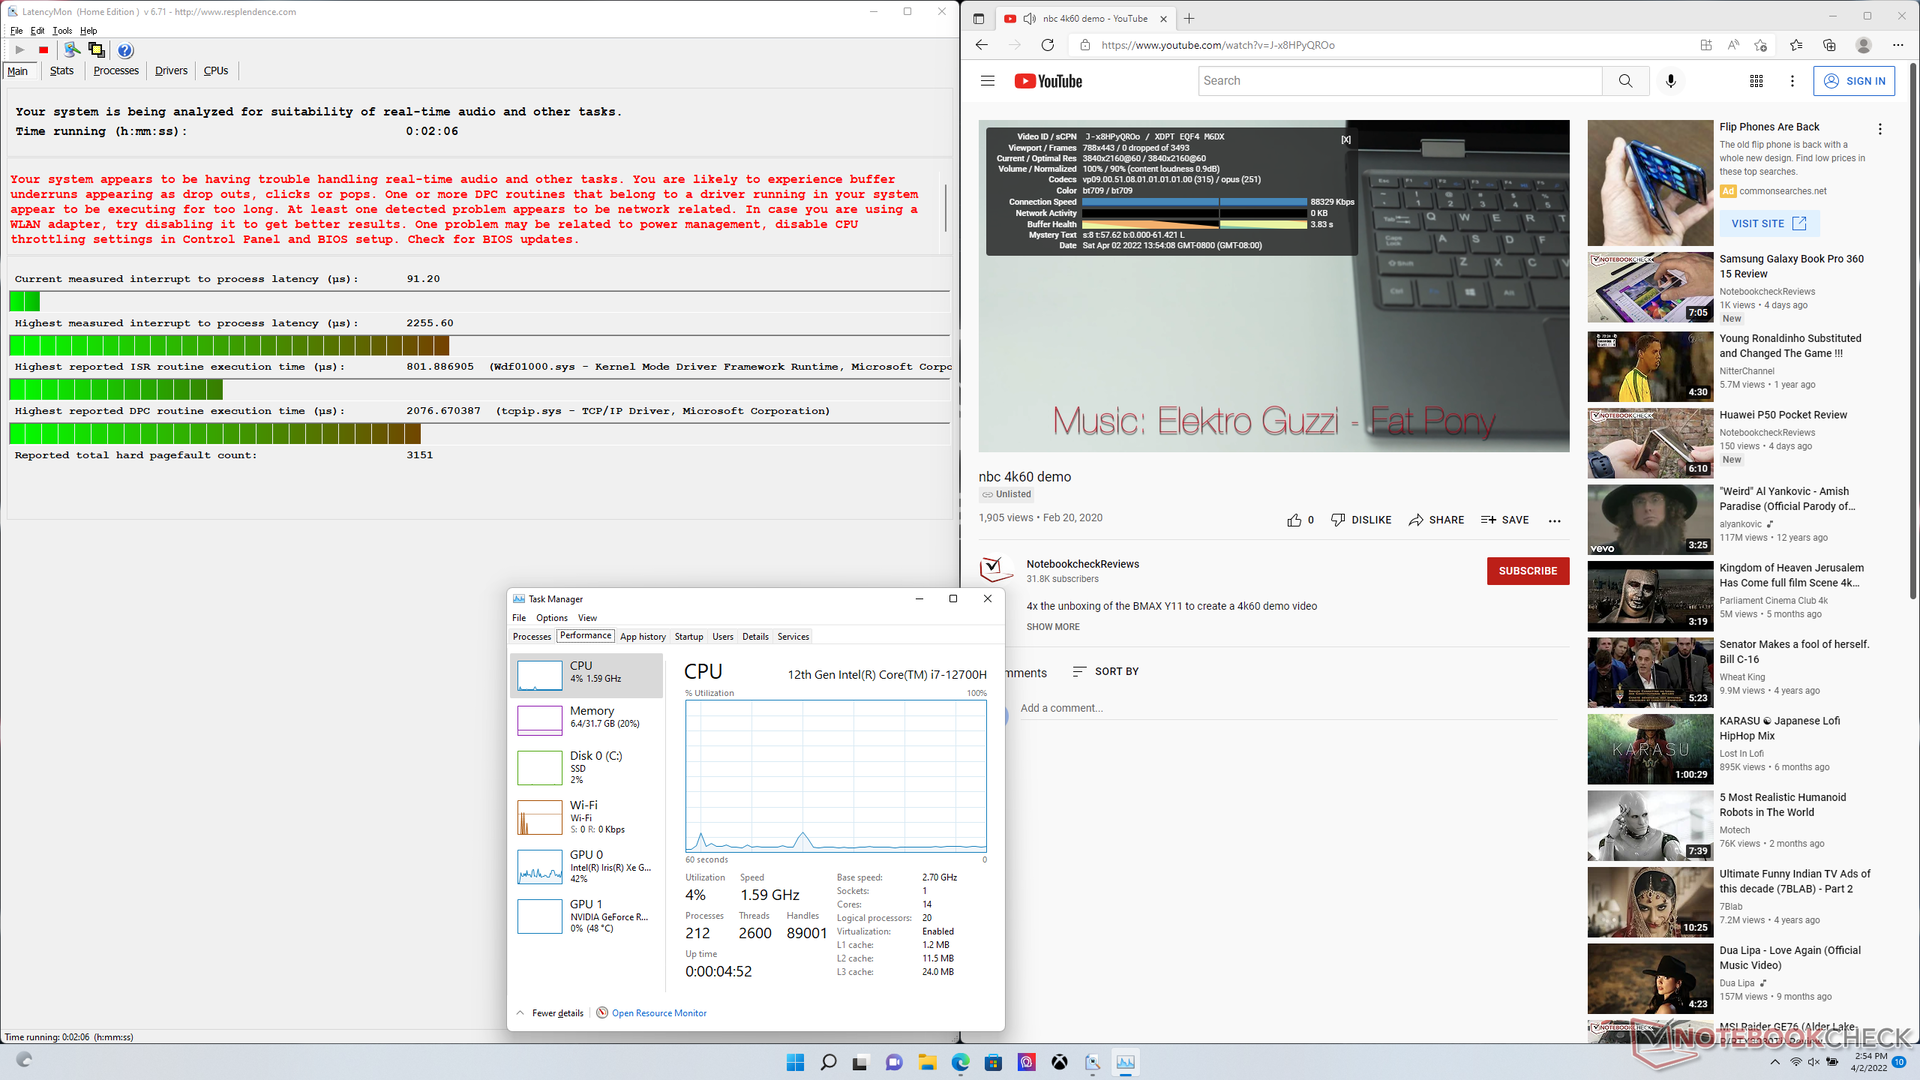This screenshot has width=1920, height=1080.
Task: Click the like thumbs-up on video
Action: click(1294, 520)
